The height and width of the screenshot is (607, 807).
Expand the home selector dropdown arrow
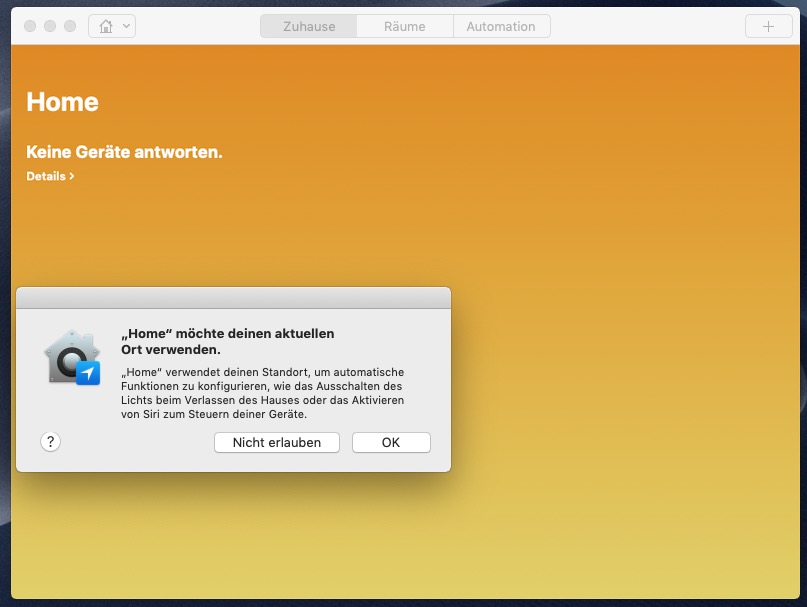coord(126,27)
